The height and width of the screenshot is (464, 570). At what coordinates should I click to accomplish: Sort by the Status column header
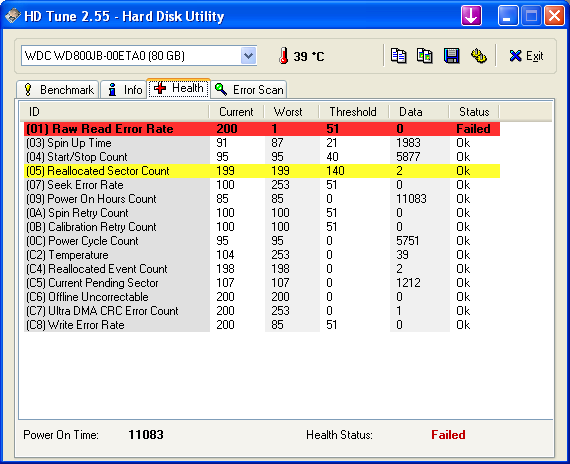[474, 112]
